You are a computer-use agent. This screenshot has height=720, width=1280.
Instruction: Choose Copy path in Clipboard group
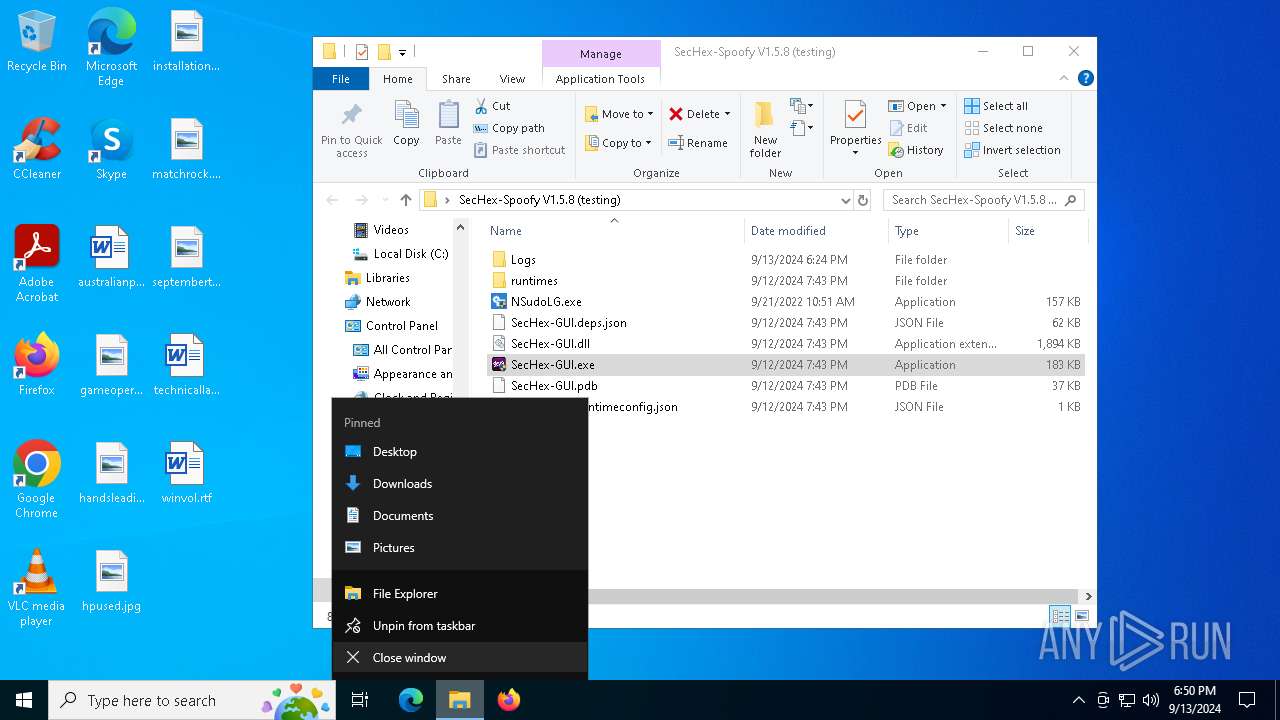(x=509, y=128)
